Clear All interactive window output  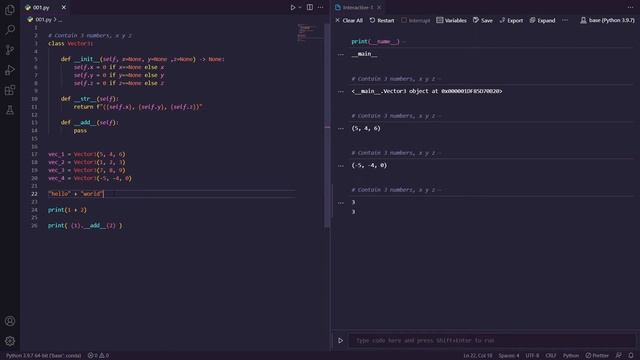click(x=349, y=20)
